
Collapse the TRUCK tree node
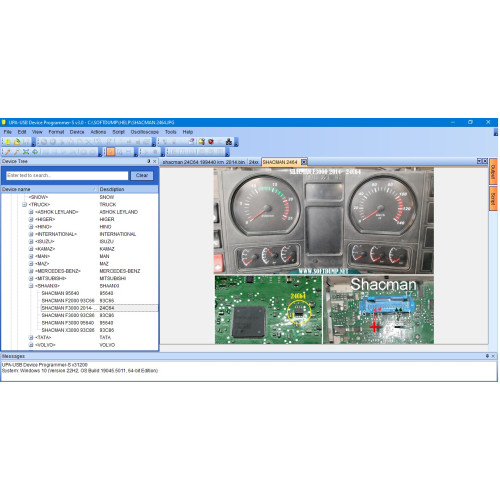pyautogui.click(x=24, y=204)
